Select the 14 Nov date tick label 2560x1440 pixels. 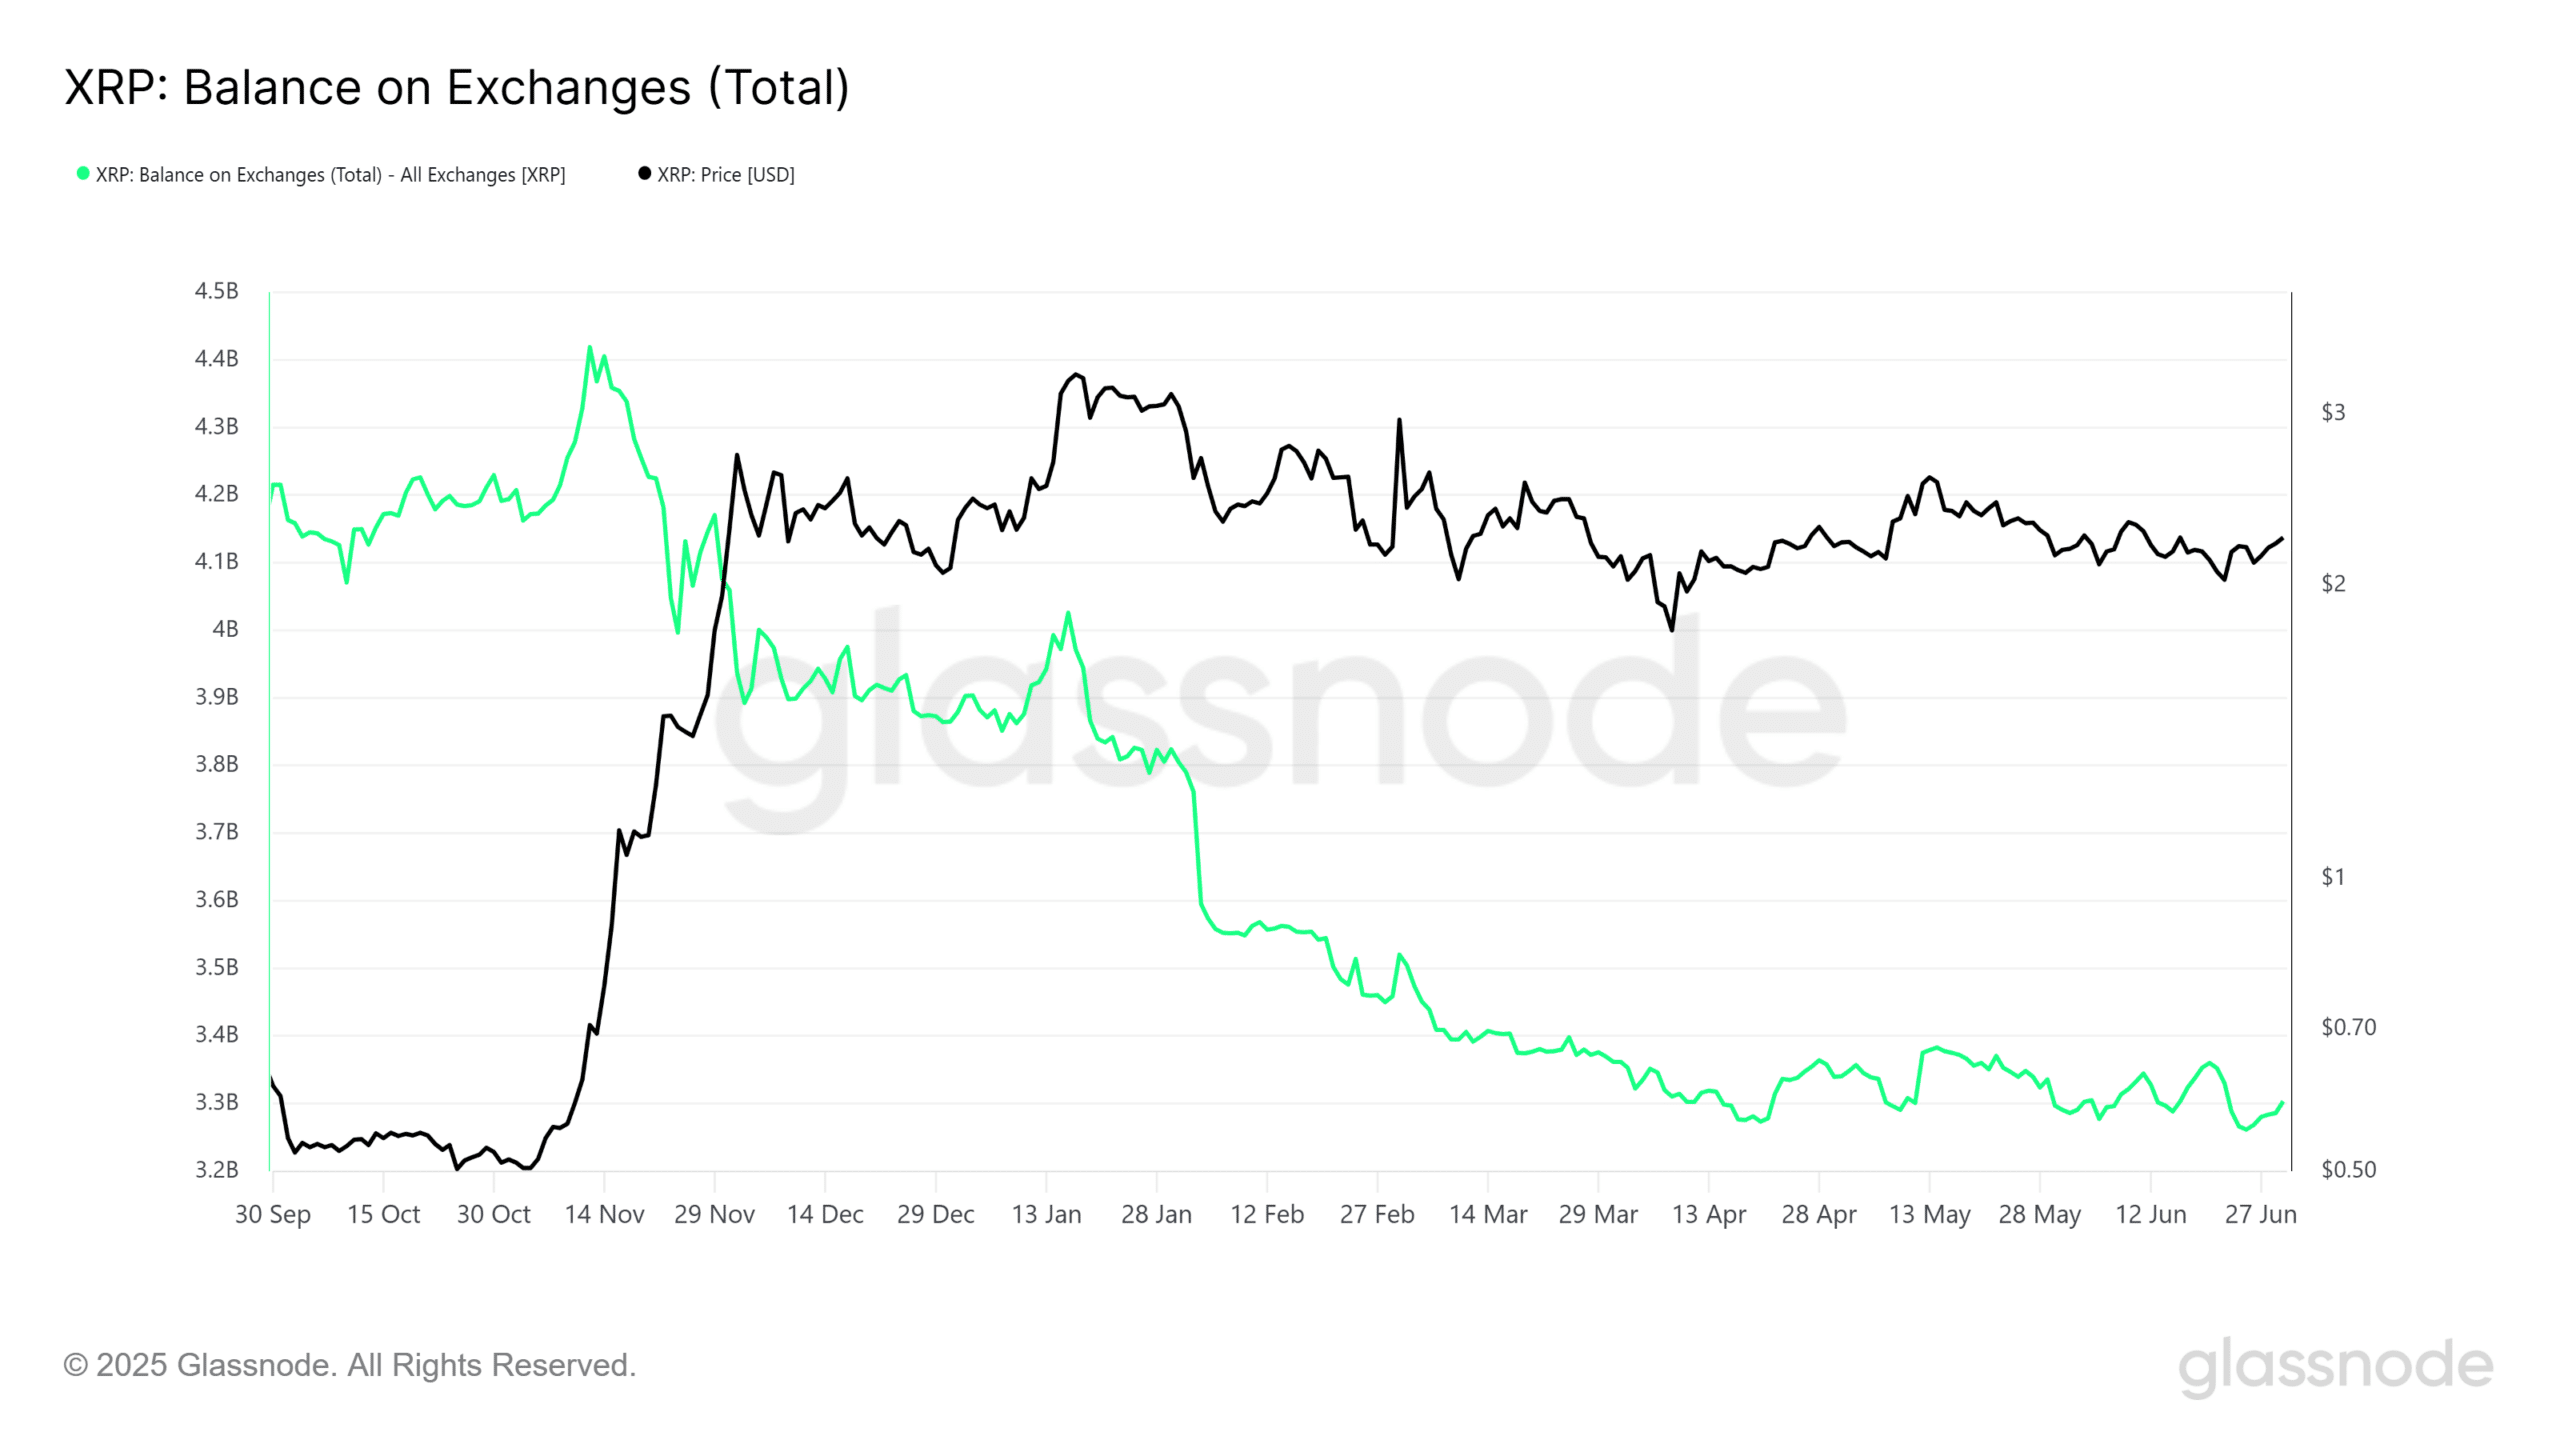point(604,1215)
